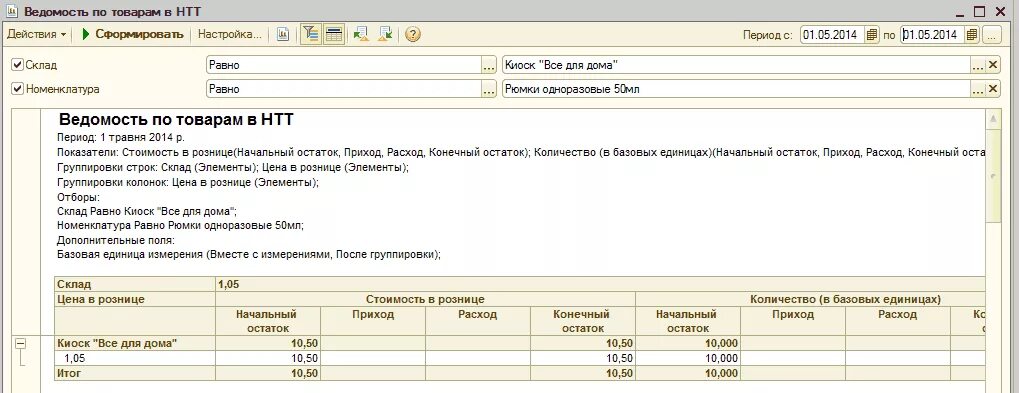Click the Период: 1 травня 2014 р. line
The width and height of the screenshot is (1019, 393).
tap(121, 138)
